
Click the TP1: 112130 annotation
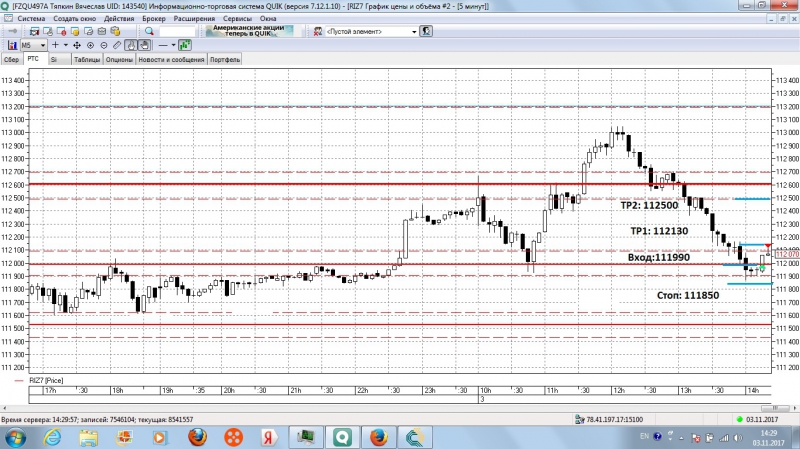click(x=659, y=231)
